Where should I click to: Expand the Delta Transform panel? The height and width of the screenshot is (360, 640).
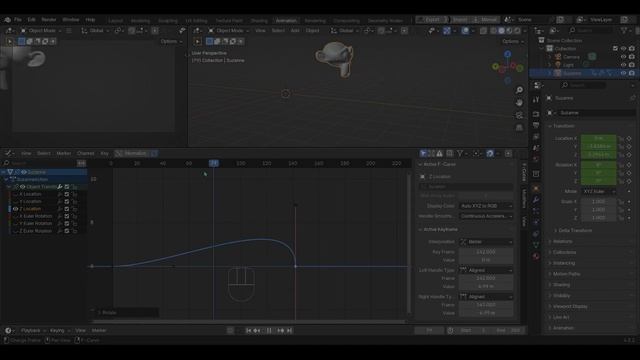pyautogui.click(x=575, y=231)
